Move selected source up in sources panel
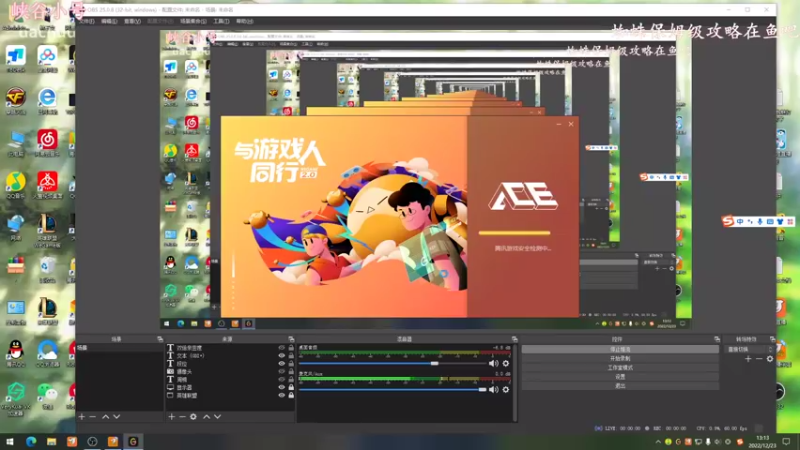 207,417
